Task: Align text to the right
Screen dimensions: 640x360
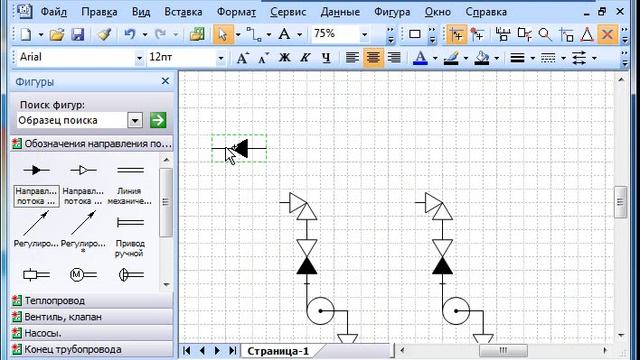Action: (x=394, y=58)
